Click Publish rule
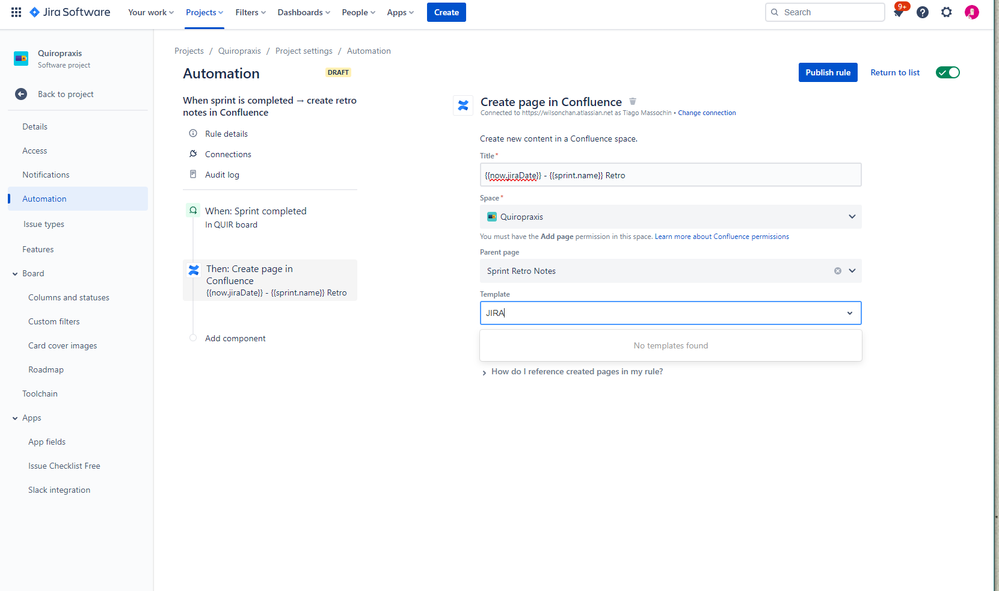The height and width of the screenshot is (591, 999). click(828, 73)
